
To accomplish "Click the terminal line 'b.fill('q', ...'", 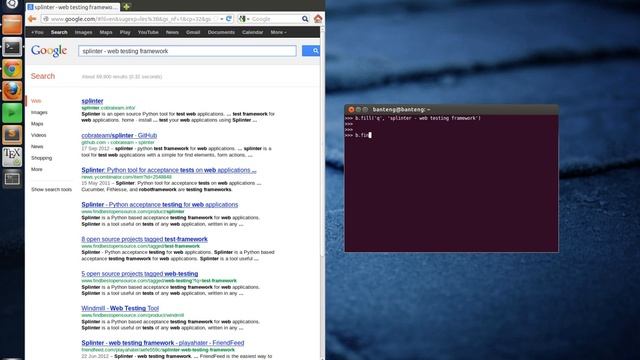I will (x=413, y=118).
